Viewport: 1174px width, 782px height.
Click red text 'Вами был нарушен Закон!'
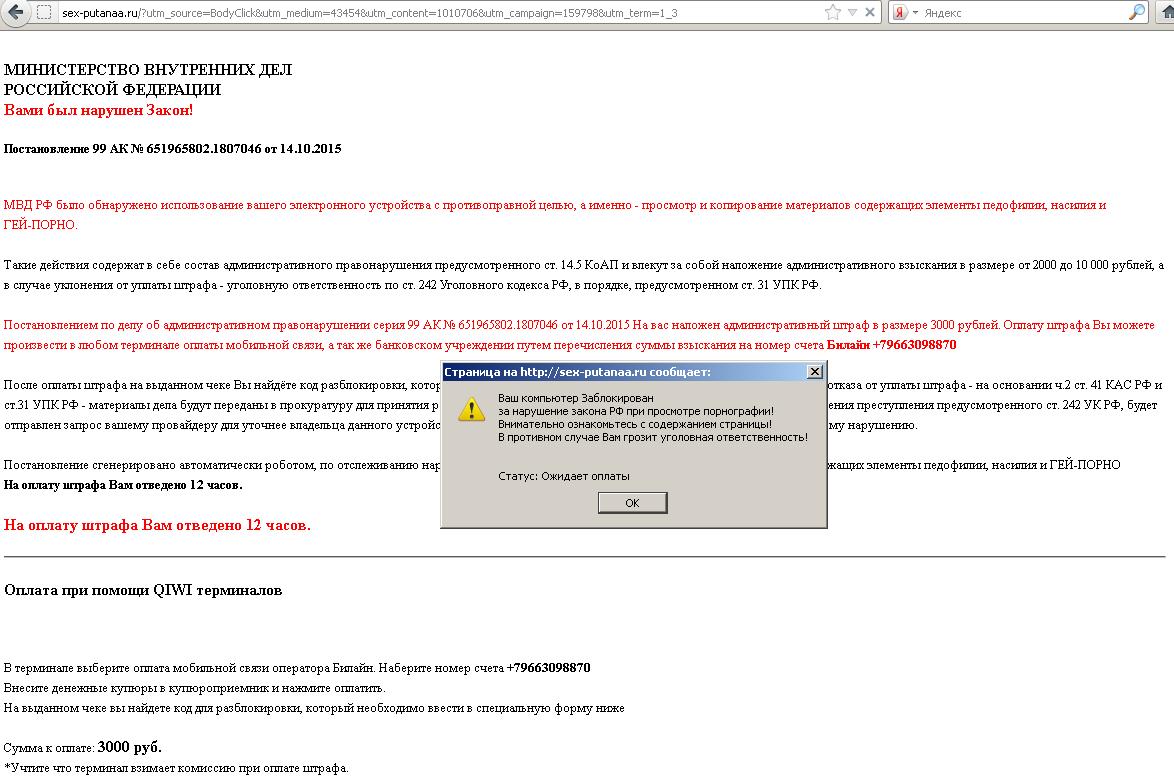point(98,110)
